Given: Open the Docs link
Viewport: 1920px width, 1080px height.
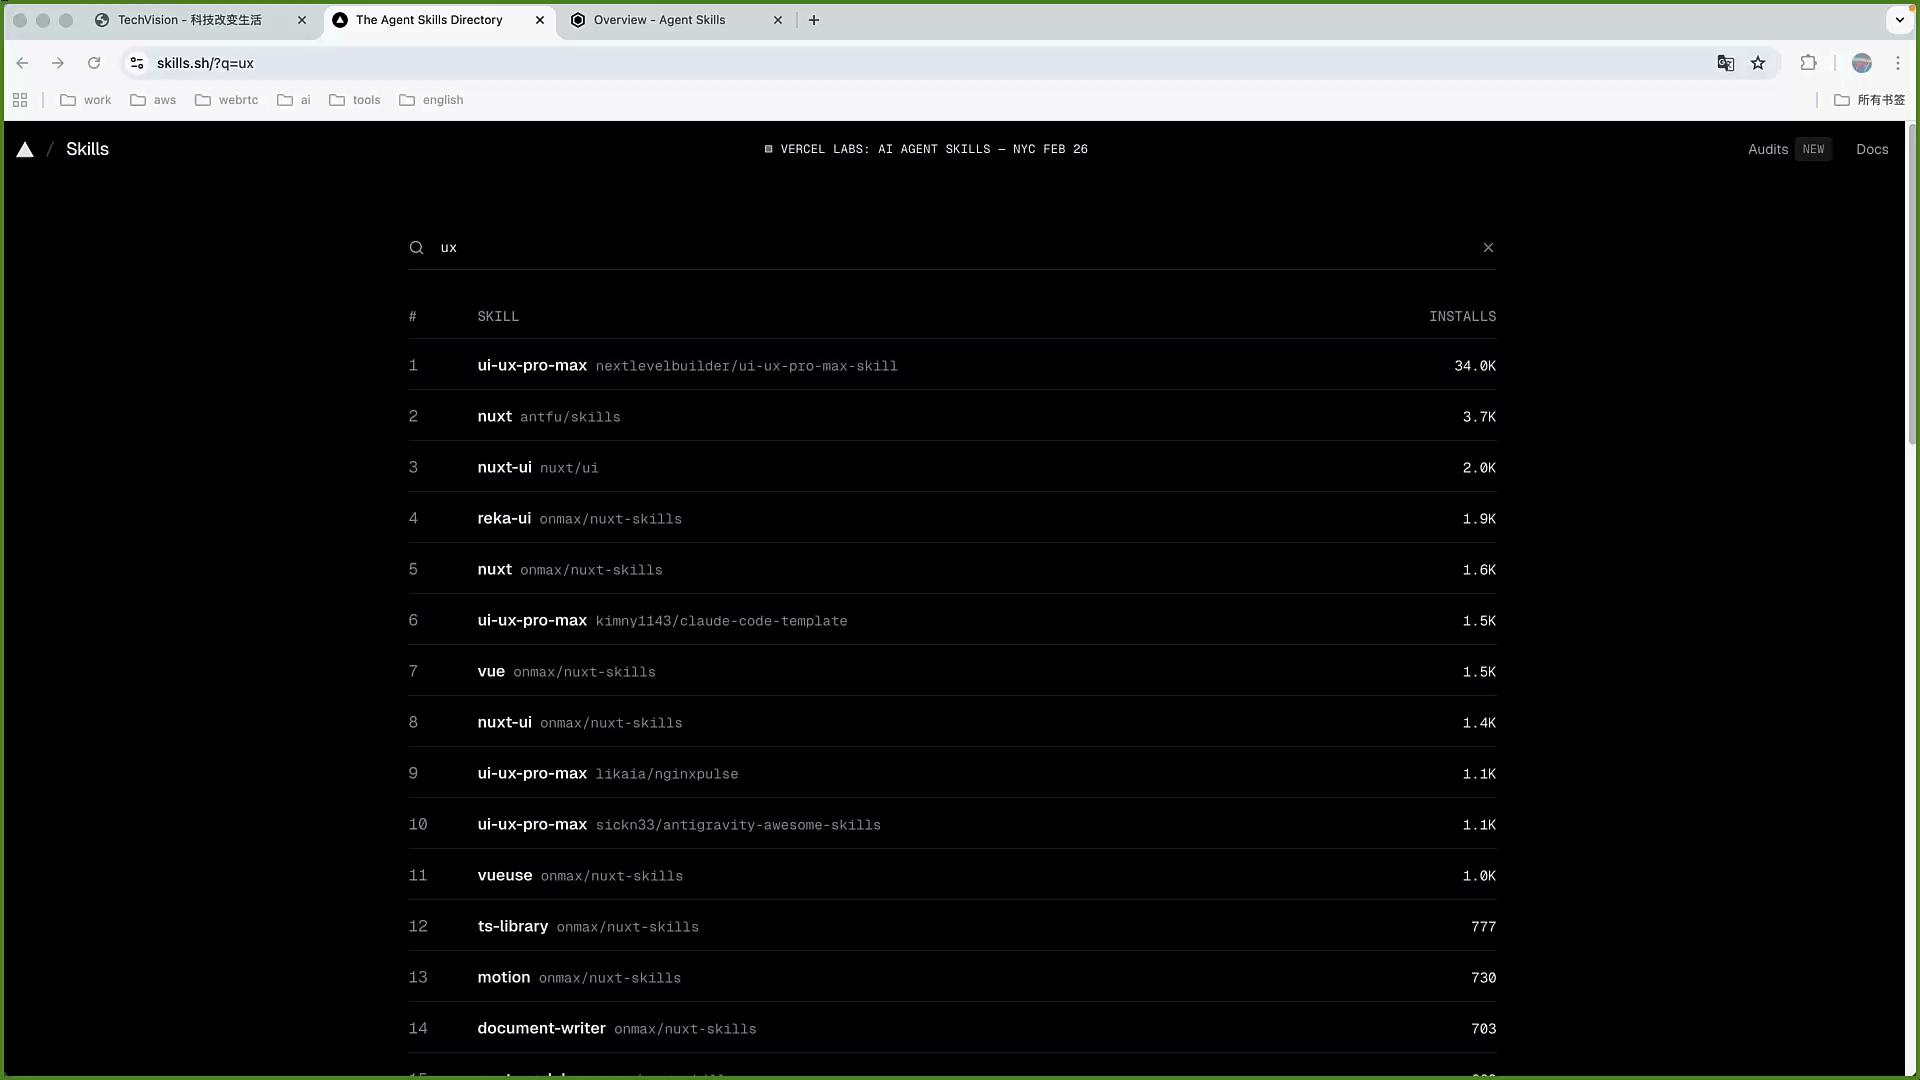Looking at the screenshot, I should click(1872, 150).
